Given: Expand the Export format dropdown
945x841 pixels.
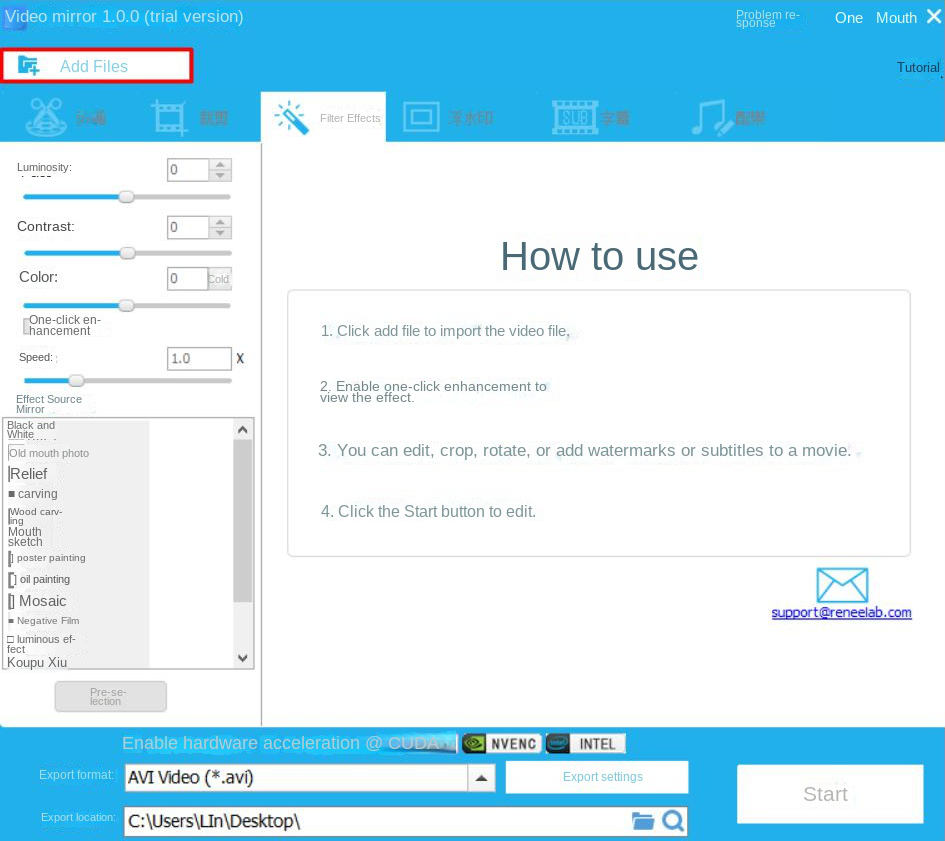Looking at the screenshot, I should click(x=482, y=777).
